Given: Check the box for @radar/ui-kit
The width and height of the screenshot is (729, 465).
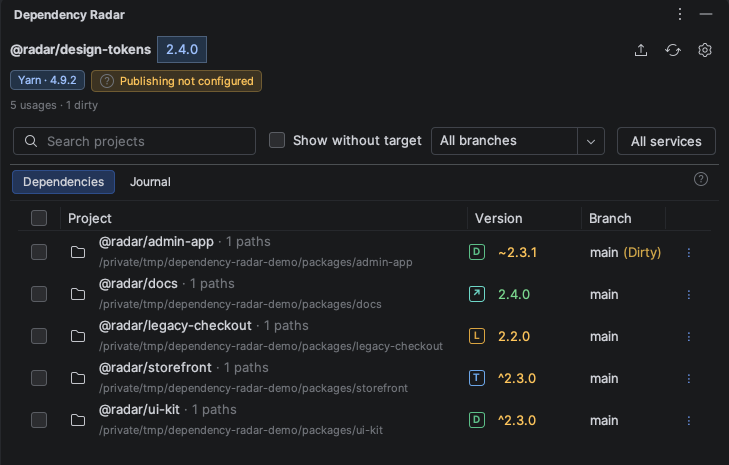Looking at the screenshot, I should coord(39,420).
